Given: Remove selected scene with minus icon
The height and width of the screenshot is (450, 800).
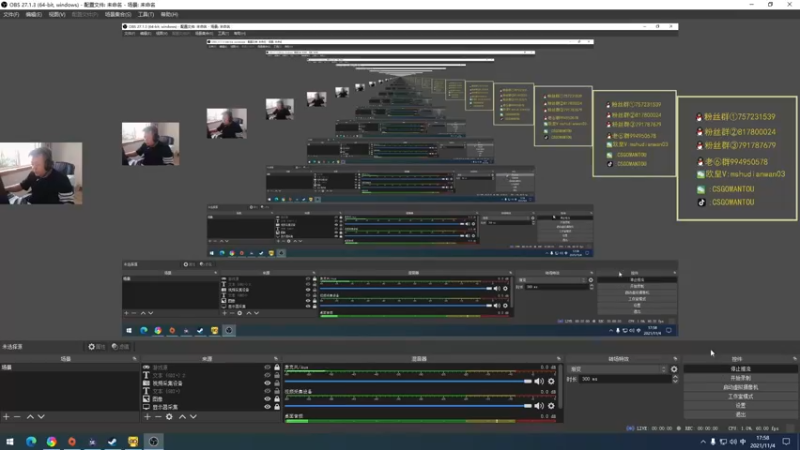Looking at the screenshot, I should tap(17, 417).
